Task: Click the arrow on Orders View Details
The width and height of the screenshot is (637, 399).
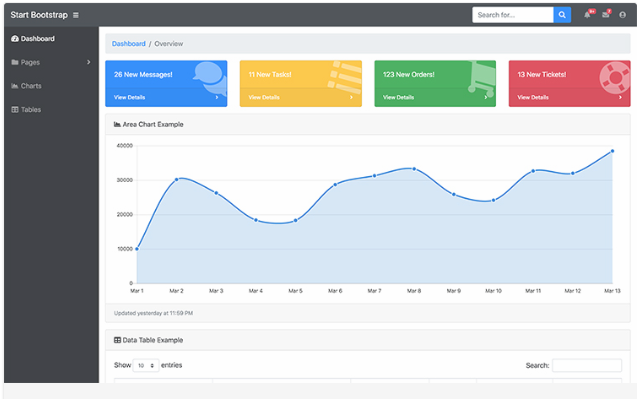Action: tap(486, 98)
